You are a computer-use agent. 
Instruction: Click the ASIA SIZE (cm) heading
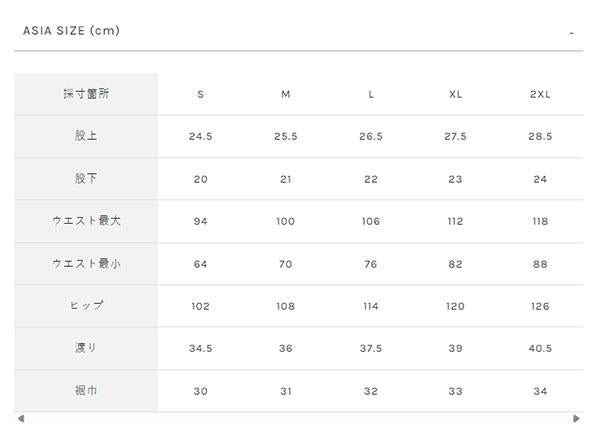point(71,31)
